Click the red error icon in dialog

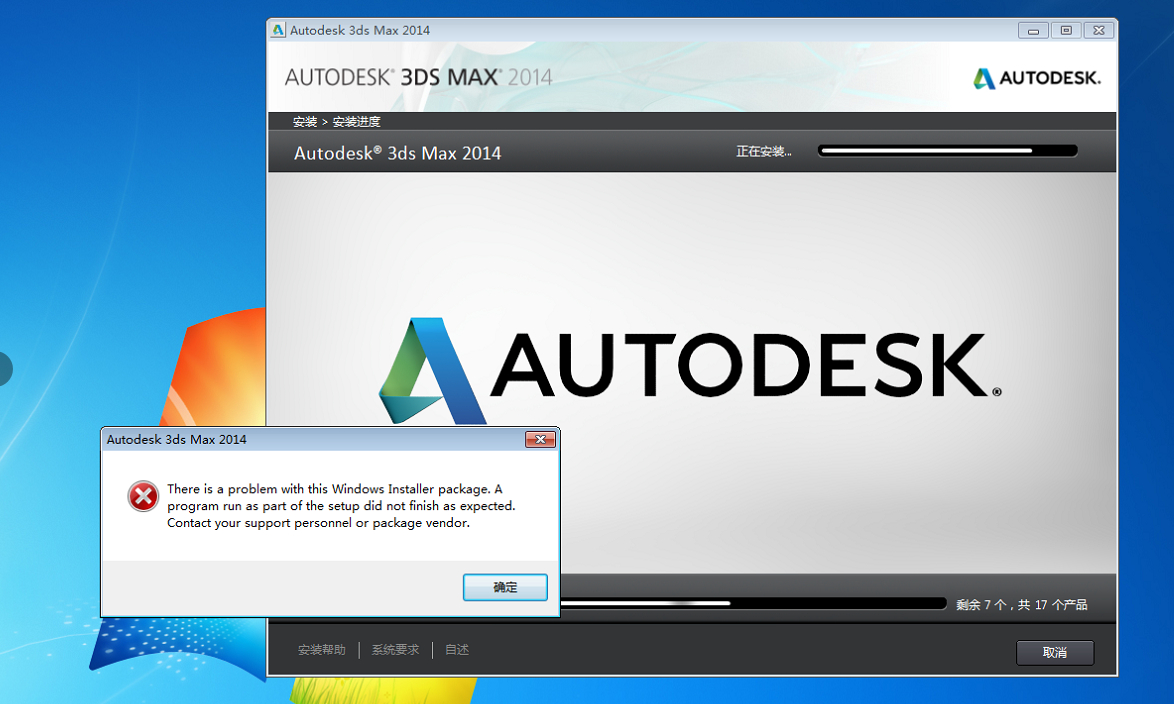143,497
